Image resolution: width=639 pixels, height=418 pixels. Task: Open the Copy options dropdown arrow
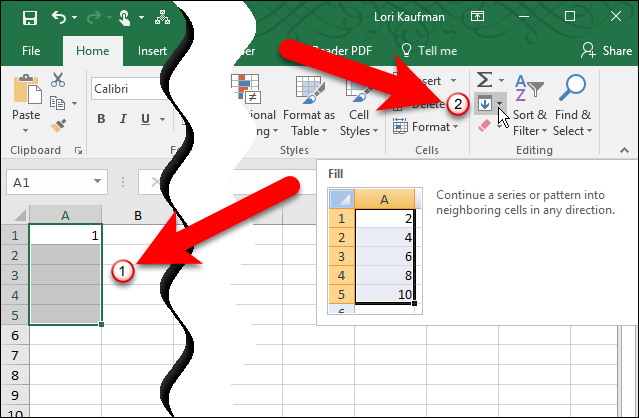pyautogui.click(x=75, y=103)
